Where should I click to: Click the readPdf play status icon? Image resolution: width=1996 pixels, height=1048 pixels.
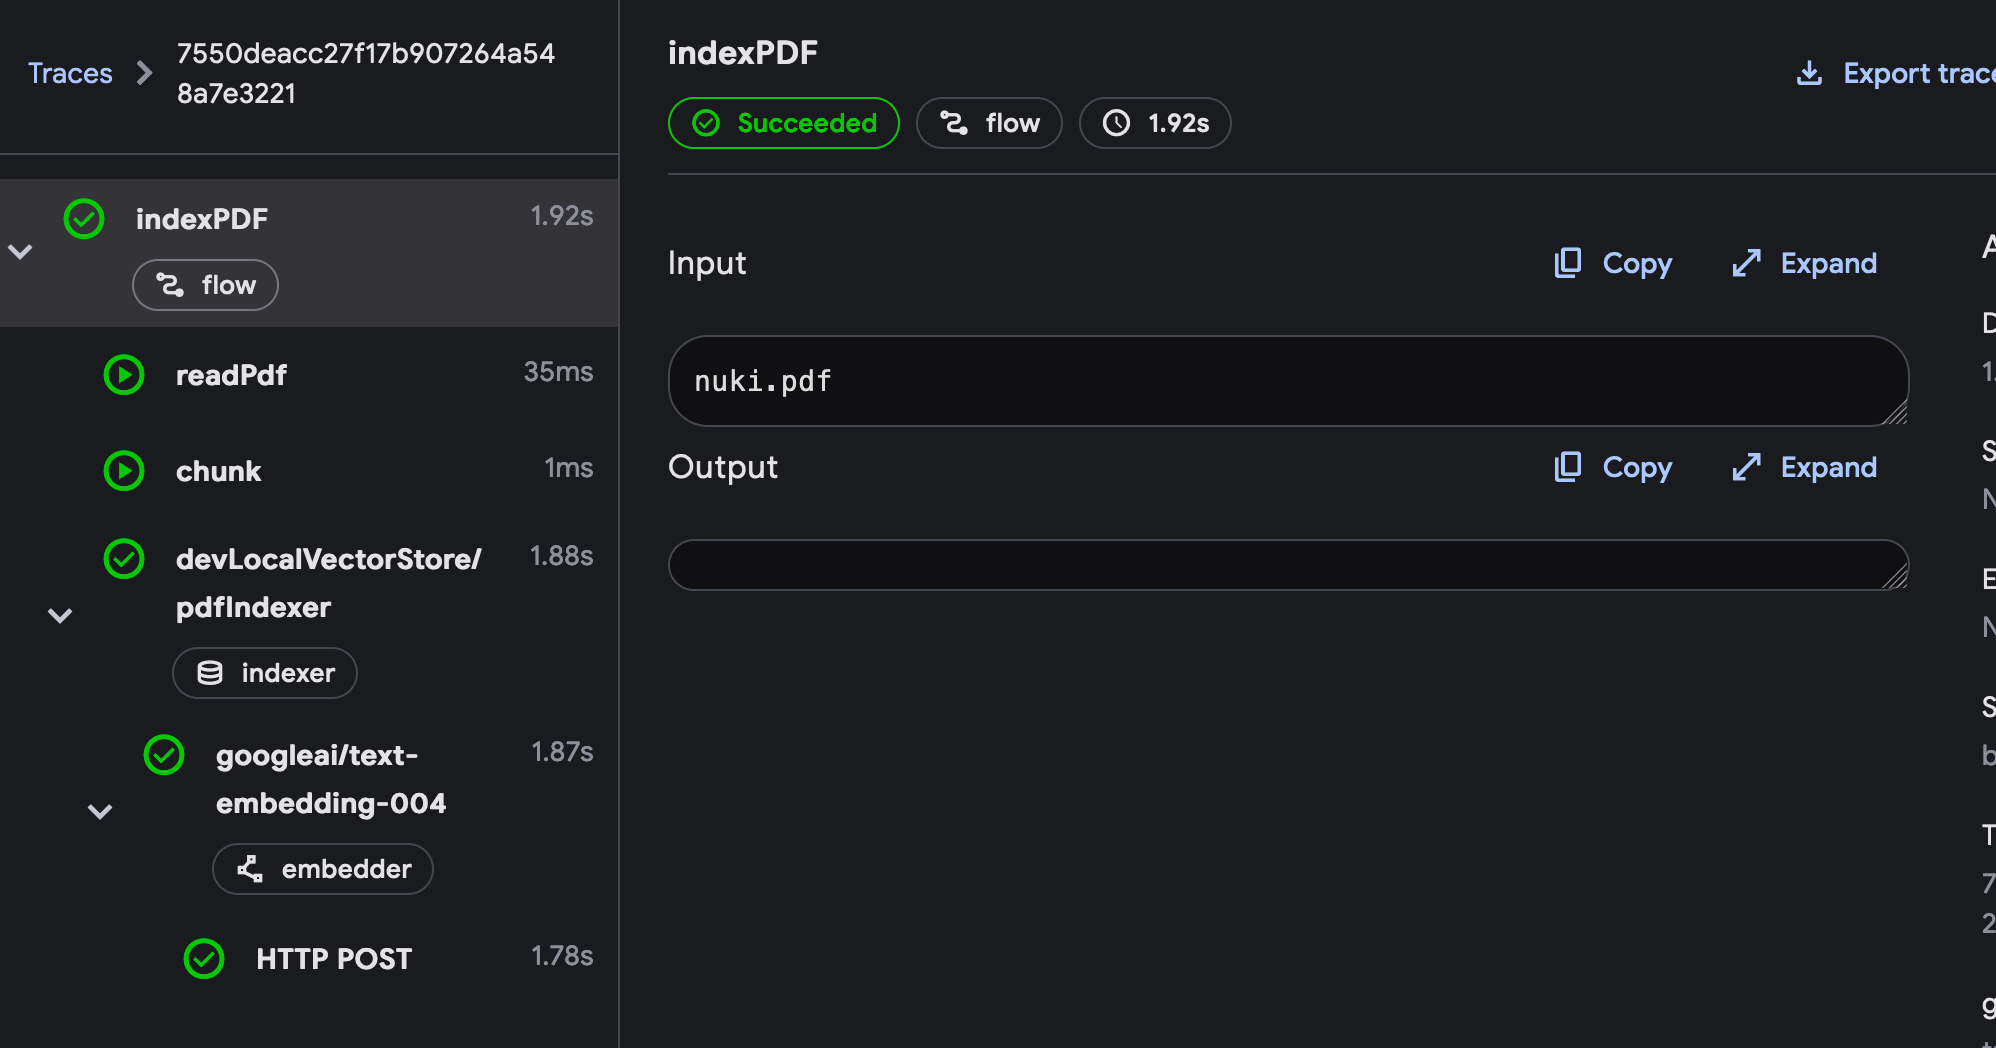pos(124,375)
